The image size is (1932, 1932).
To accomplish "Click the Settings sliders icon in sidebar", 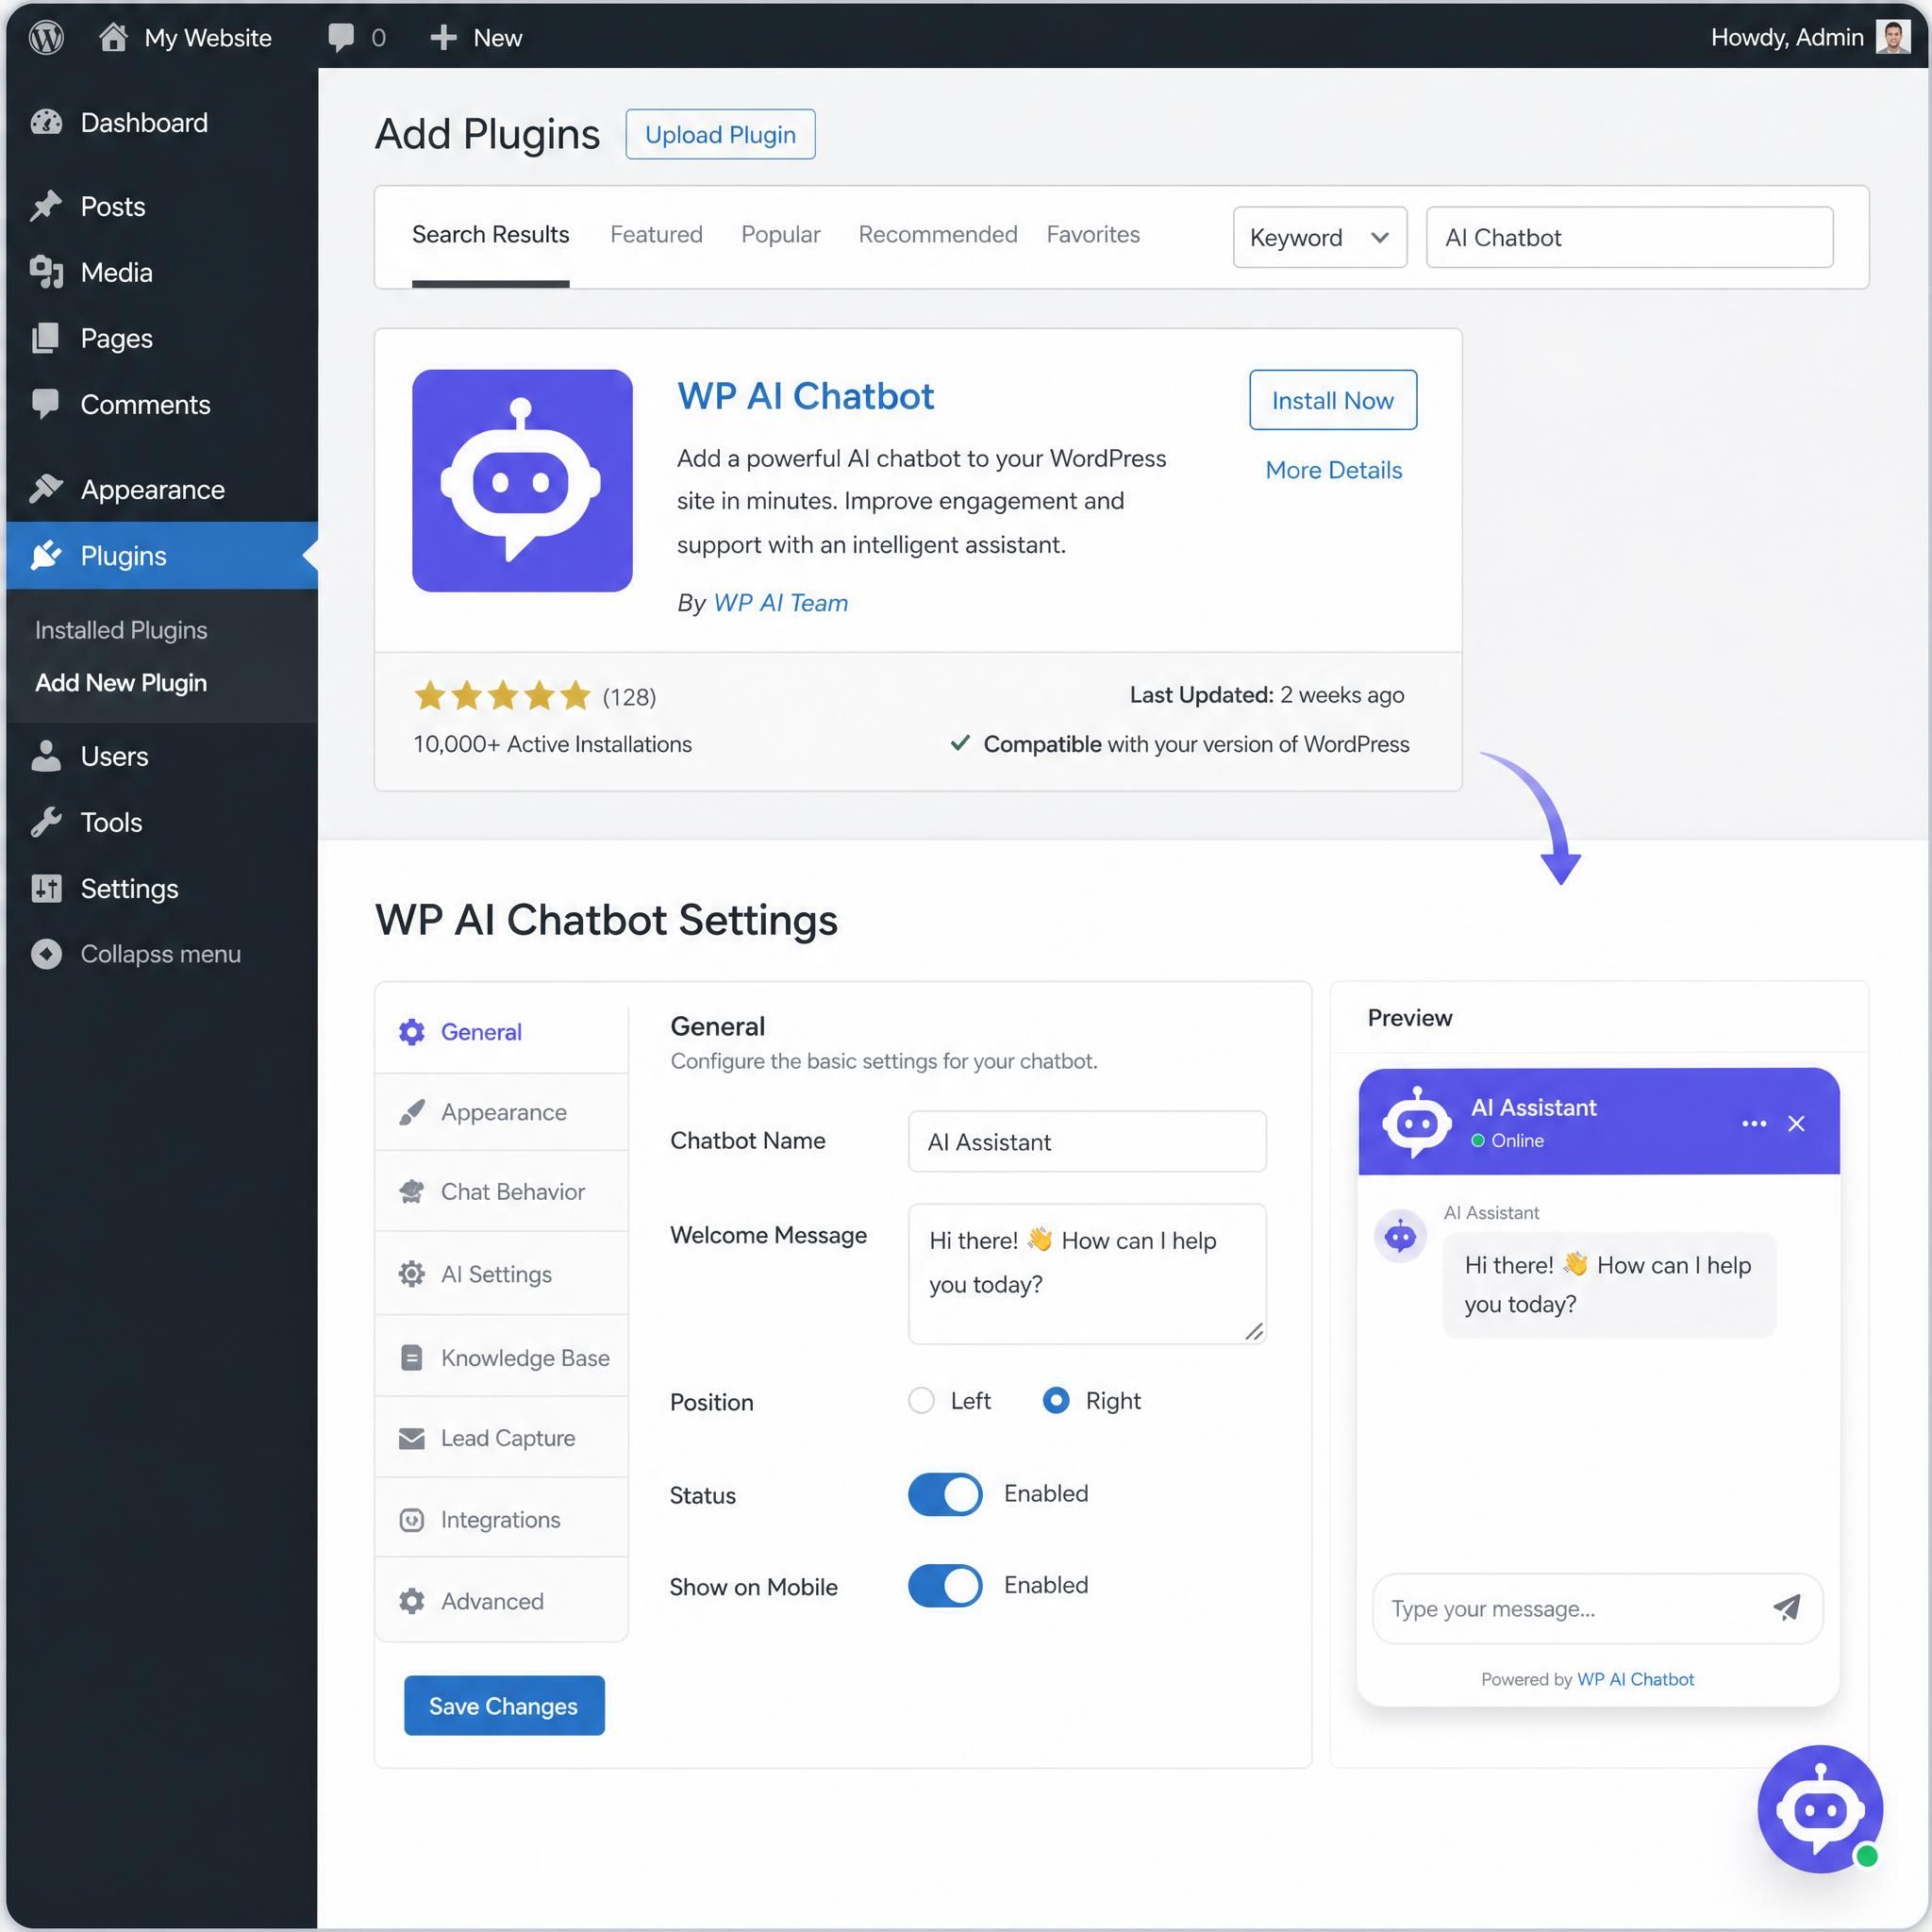I will pos(46,888).
